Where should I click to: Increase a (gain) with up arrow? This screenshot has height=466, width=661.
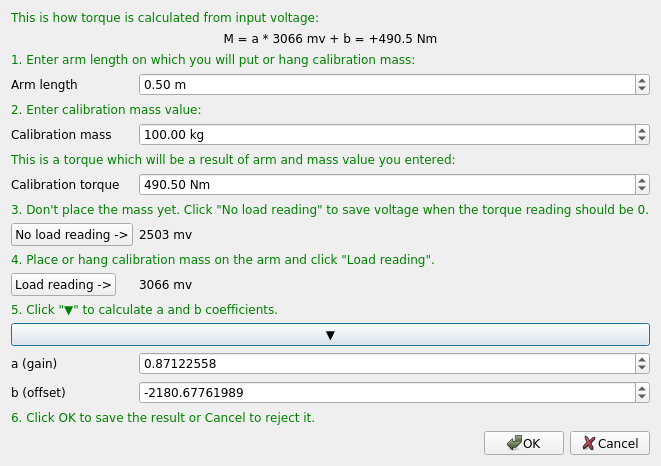(x=642, y=359)
